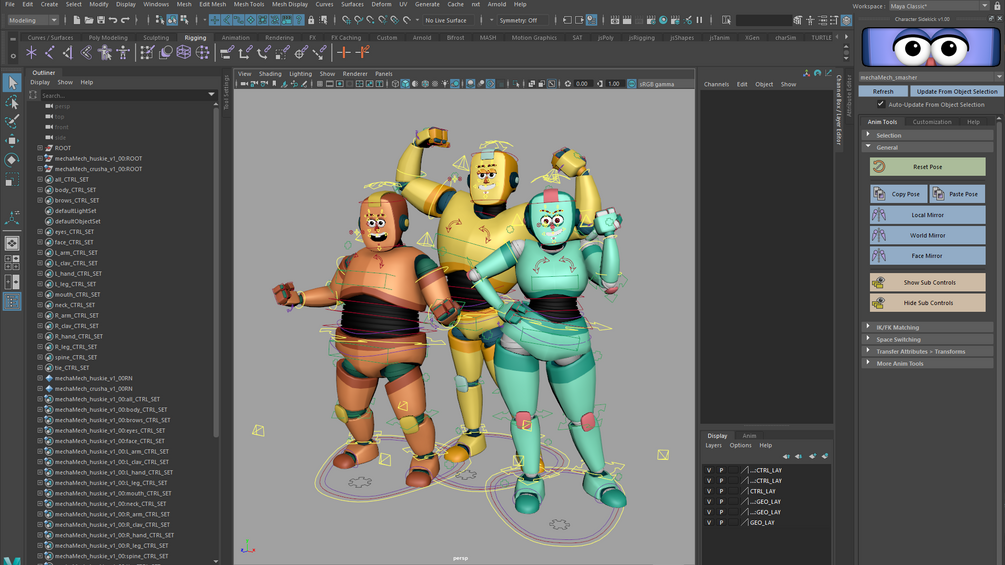
Task: Click the Outliner layout toggle icon
Action: click(12, 302)
